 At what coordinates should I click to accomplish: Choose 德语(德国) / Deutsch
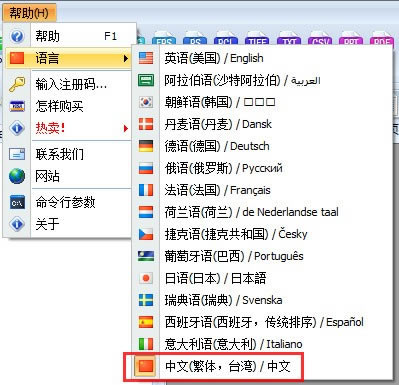(x=262, y=146)
